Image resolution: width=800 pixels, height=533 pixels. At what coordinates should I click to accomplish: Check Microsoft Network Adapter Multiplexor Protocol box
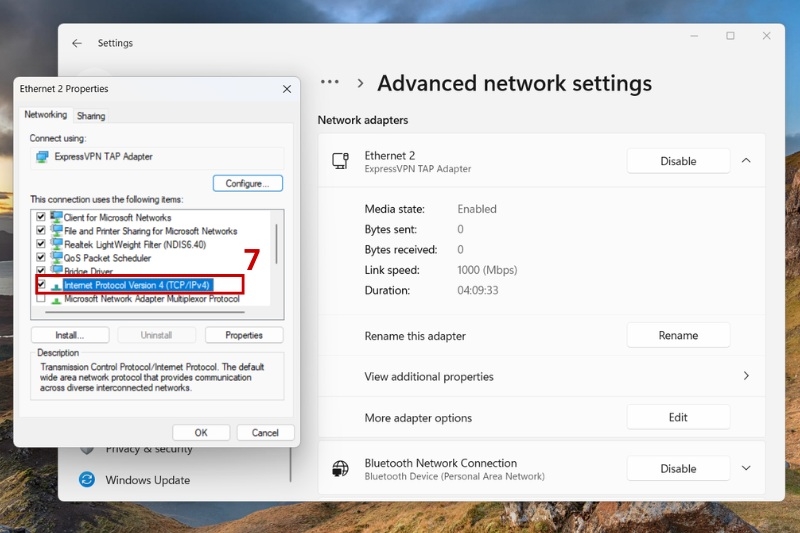(x=41, y=298)
